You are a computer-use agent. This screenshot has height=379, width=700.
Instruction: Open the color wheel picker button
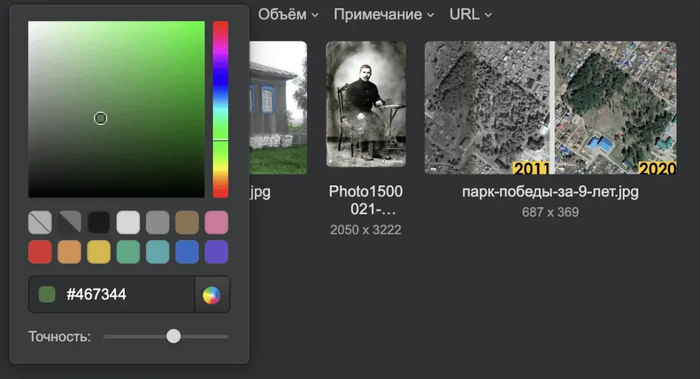click(x=212, y=295)
